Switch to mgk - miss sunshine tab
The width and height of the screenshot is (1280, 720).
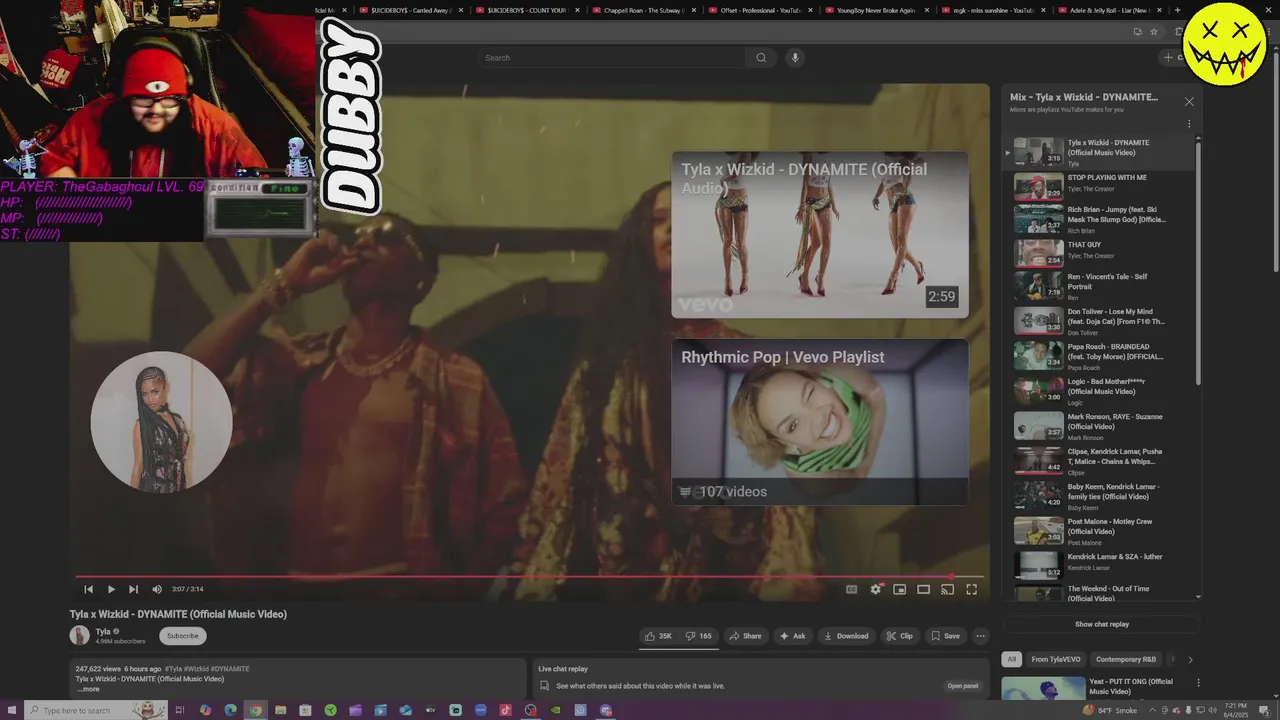[993, 10]
